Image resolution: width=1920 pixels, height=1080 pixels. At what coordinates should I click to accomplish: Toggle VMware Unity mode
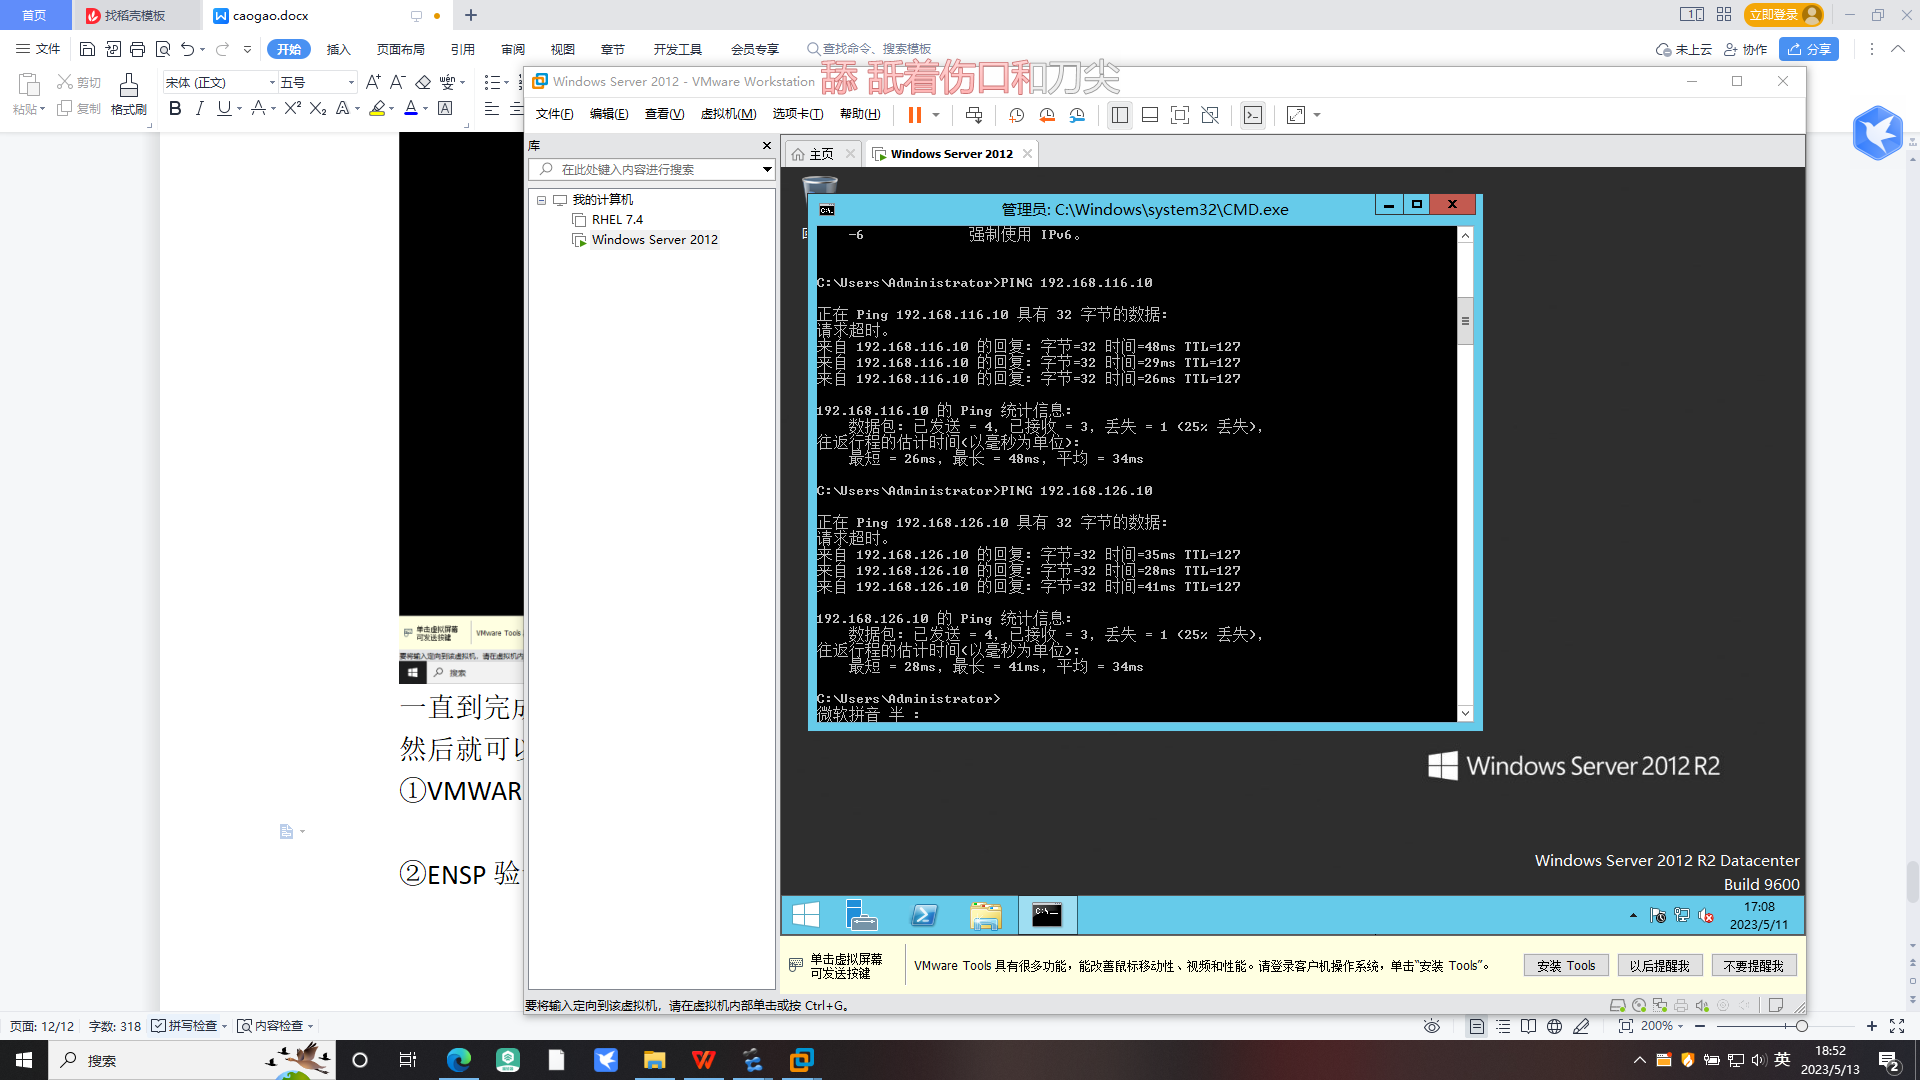pyautogui.click(x=1210, y=115)
